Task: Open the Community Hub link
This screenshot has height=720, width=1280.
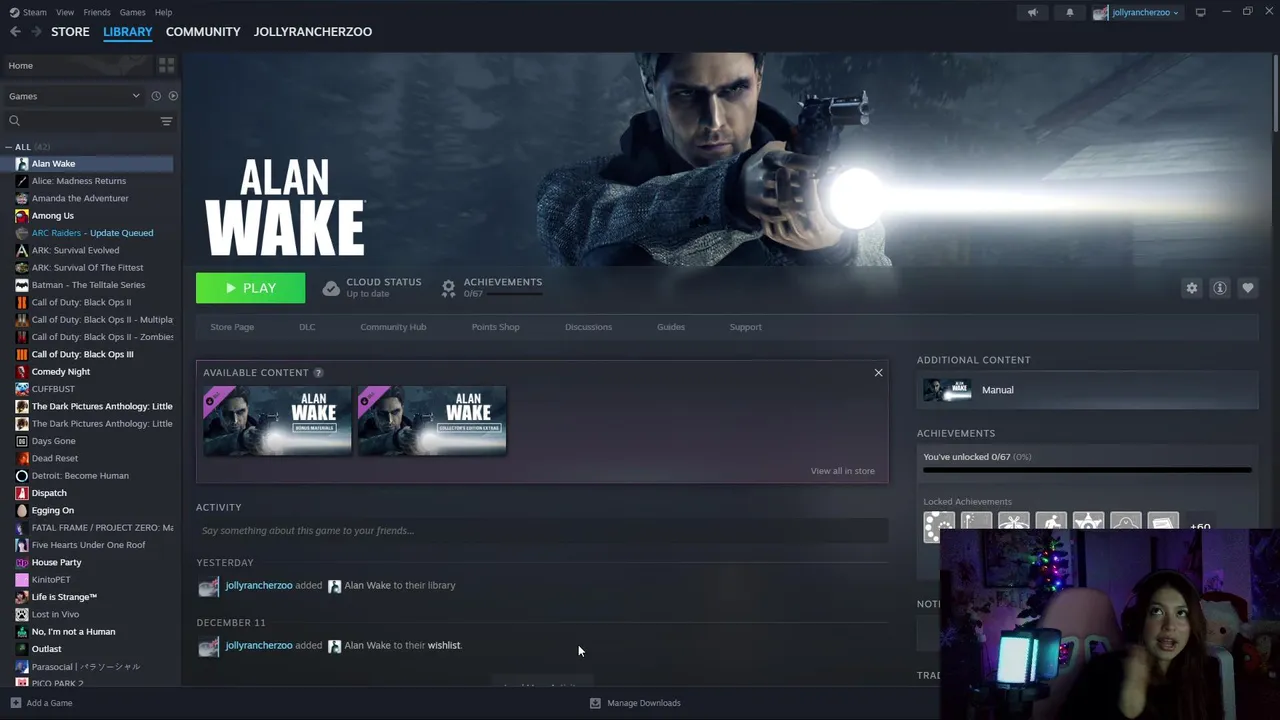Action: (x=393, y=327)
